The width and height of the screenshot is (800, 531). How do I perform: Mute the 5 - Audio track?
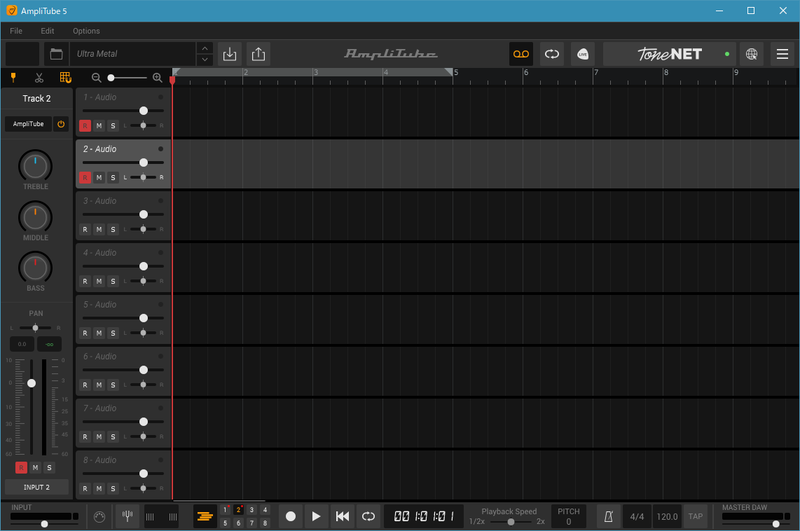(x=99, y=333)
